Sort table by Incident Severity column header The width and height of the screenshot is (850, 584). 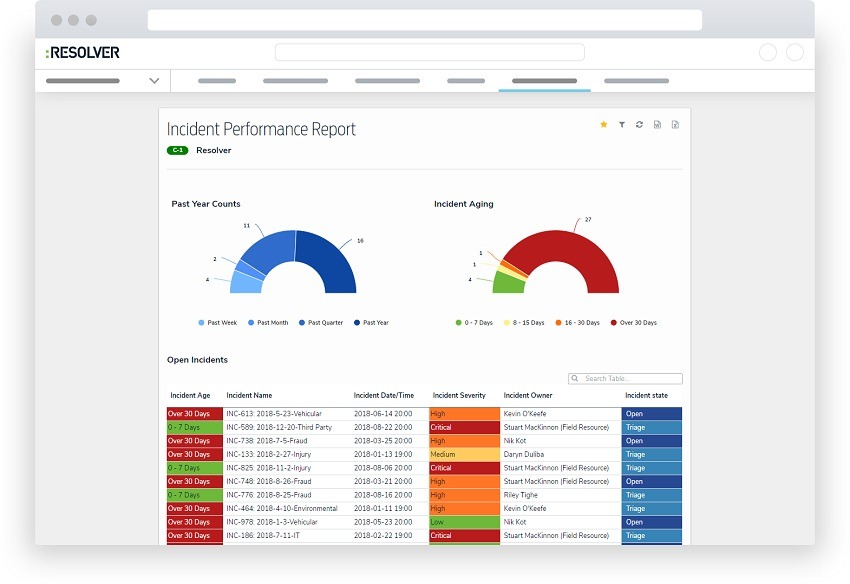(x=459, y=396)
